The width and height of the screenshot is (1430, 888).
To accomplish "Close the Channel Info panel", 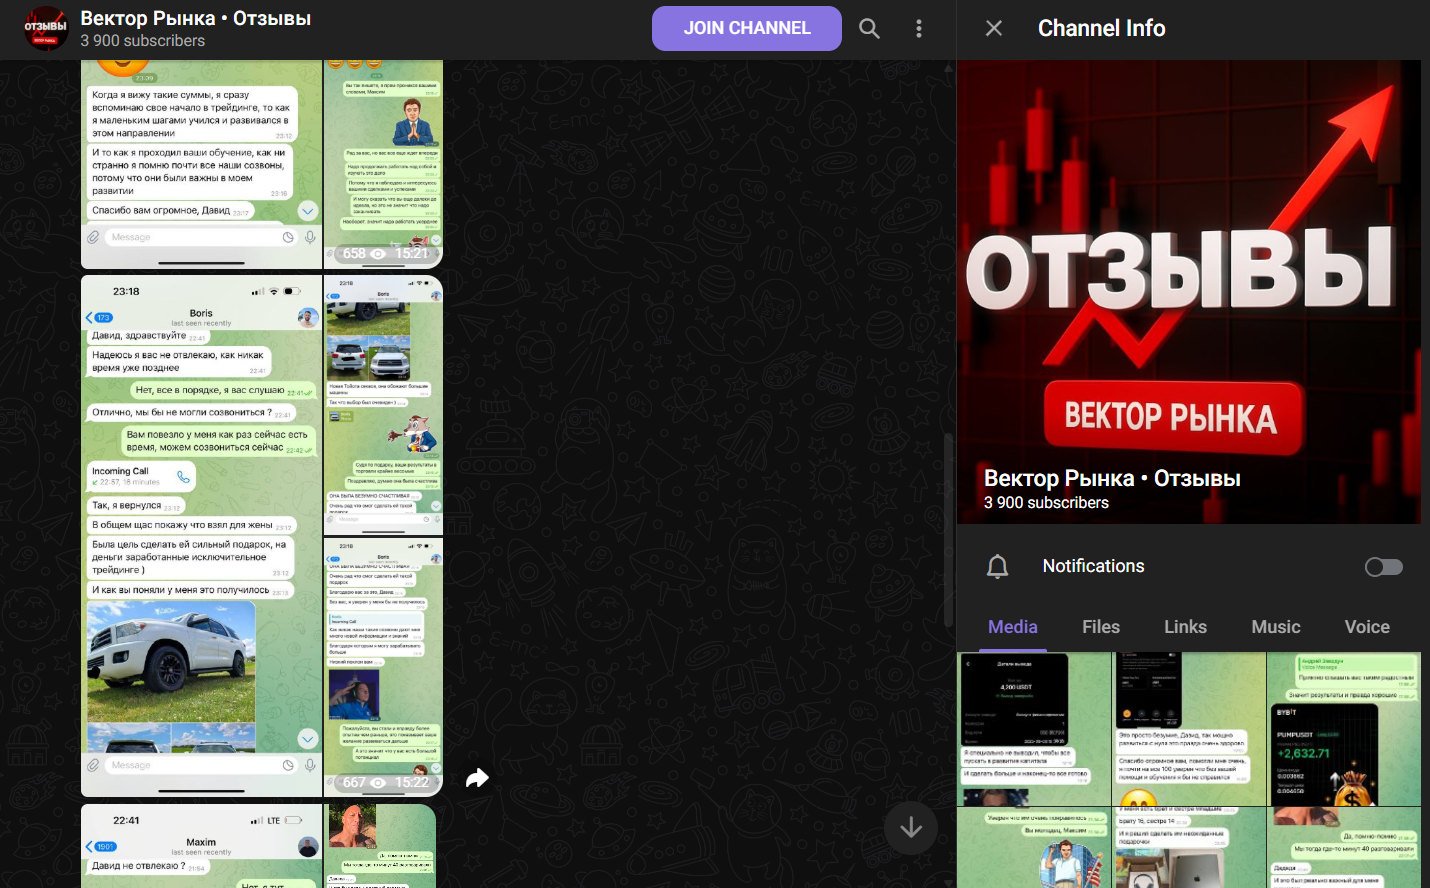I will [x=993, y=28].
